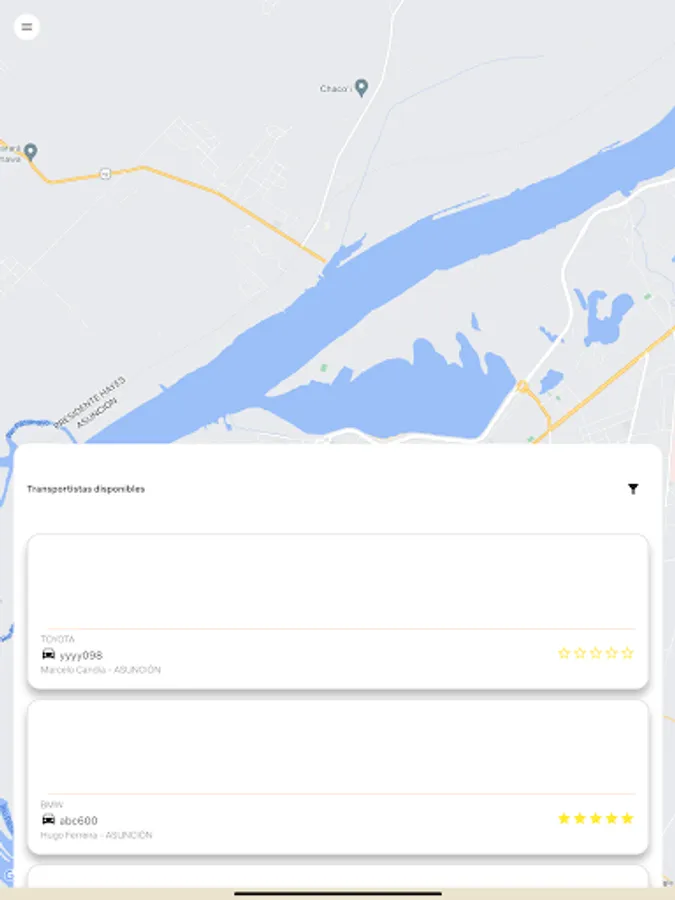Open the hamburger menu button
The height and width of the screenshot is (900, 675).
pyautogui.click(x=27, y=27)
